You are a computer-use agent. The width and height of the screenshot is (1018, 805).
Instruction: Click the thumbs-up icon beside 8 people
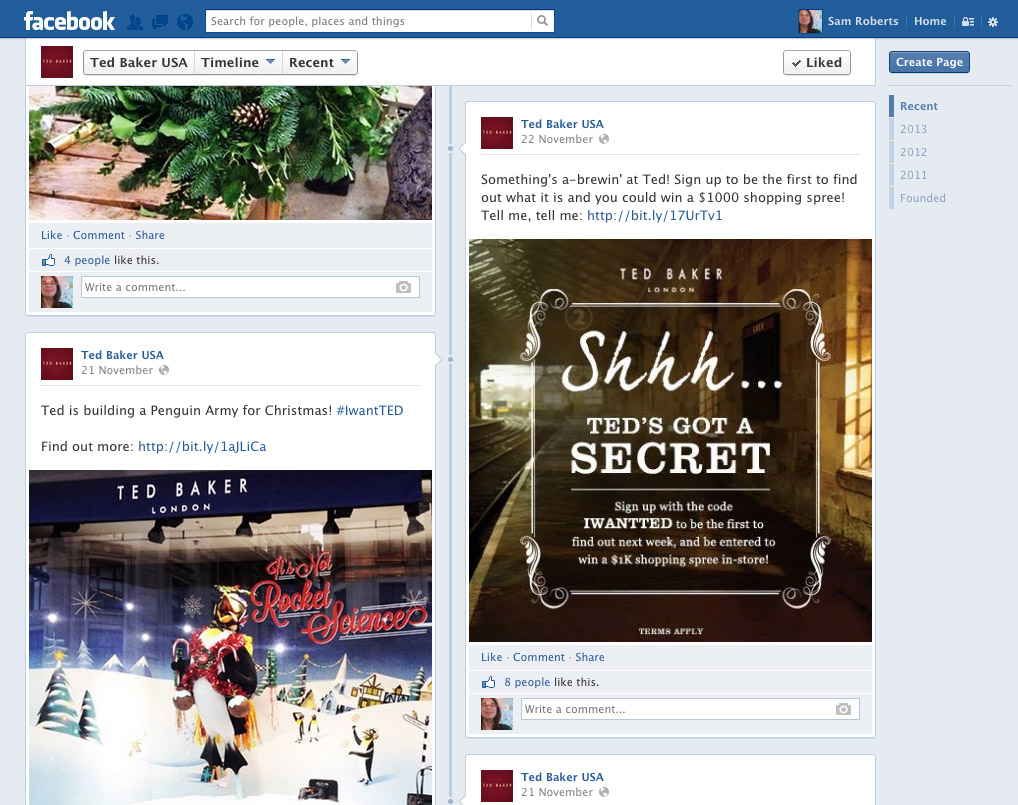[489, 682]
